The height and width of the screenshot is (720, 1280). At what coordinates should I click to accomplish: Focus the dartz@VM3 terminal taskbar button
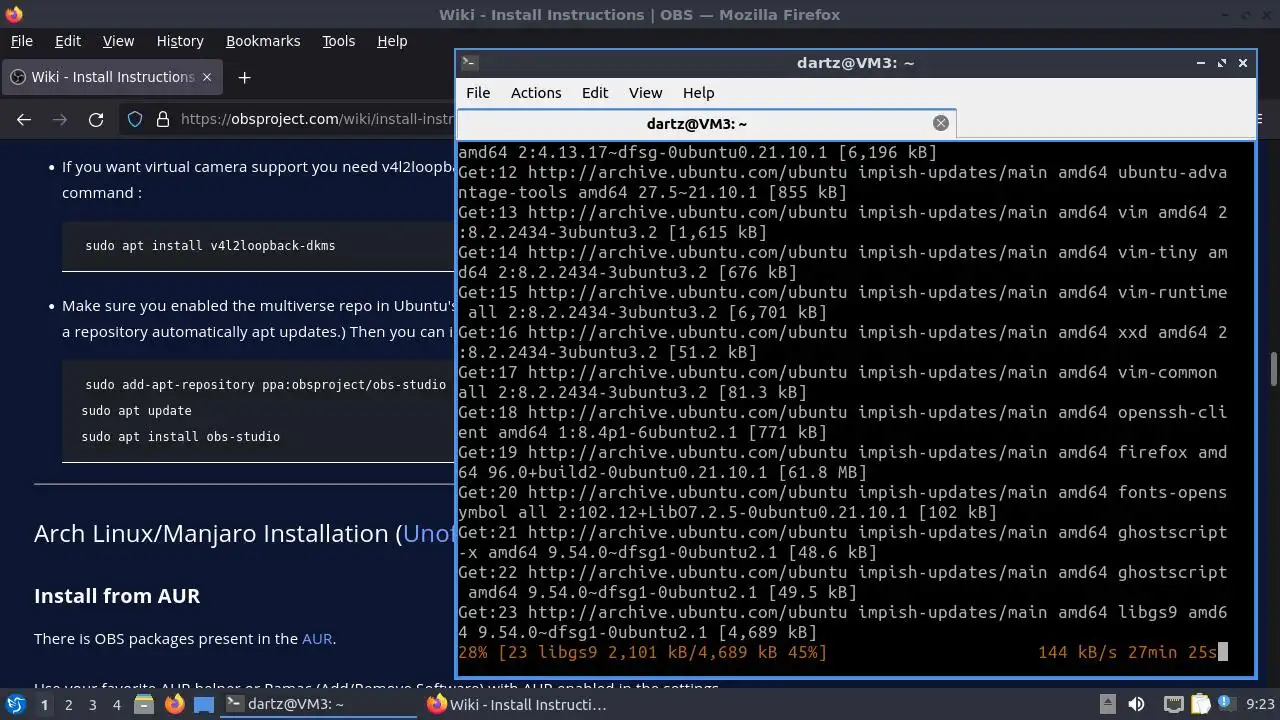click(x=319, y=704)
